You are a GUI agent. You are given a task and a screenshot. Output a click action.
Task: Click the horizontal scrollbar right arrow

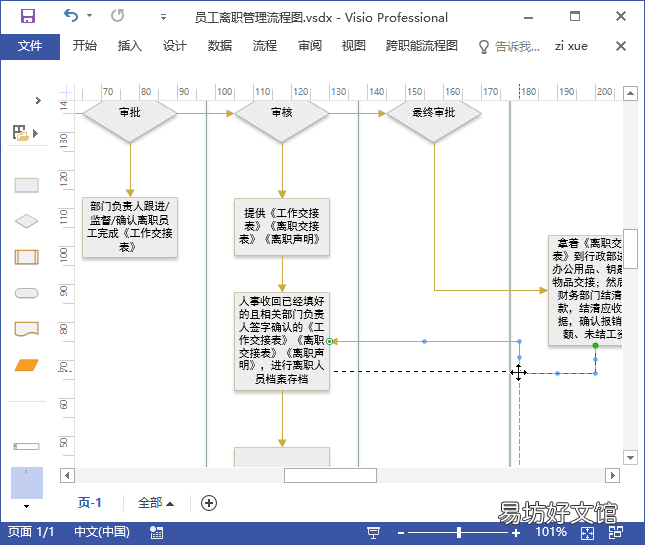click(x=612, y=475)
